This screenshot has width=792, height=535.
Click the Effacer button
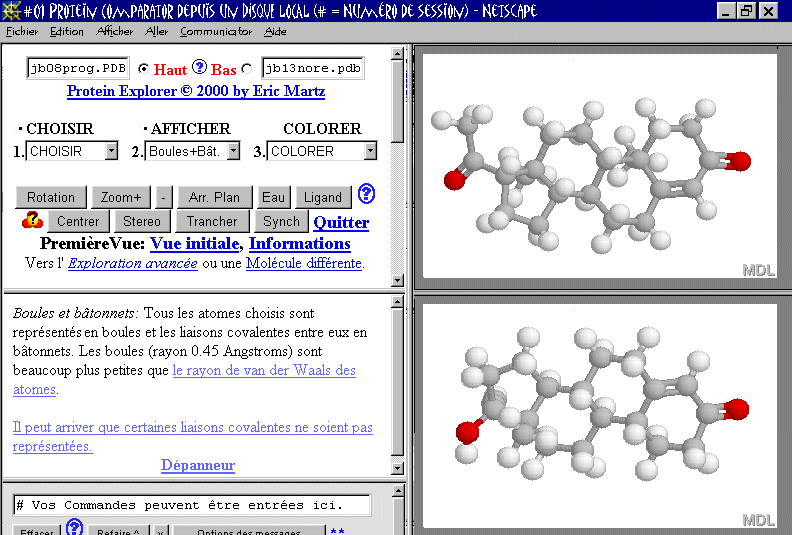pos(36,530)
